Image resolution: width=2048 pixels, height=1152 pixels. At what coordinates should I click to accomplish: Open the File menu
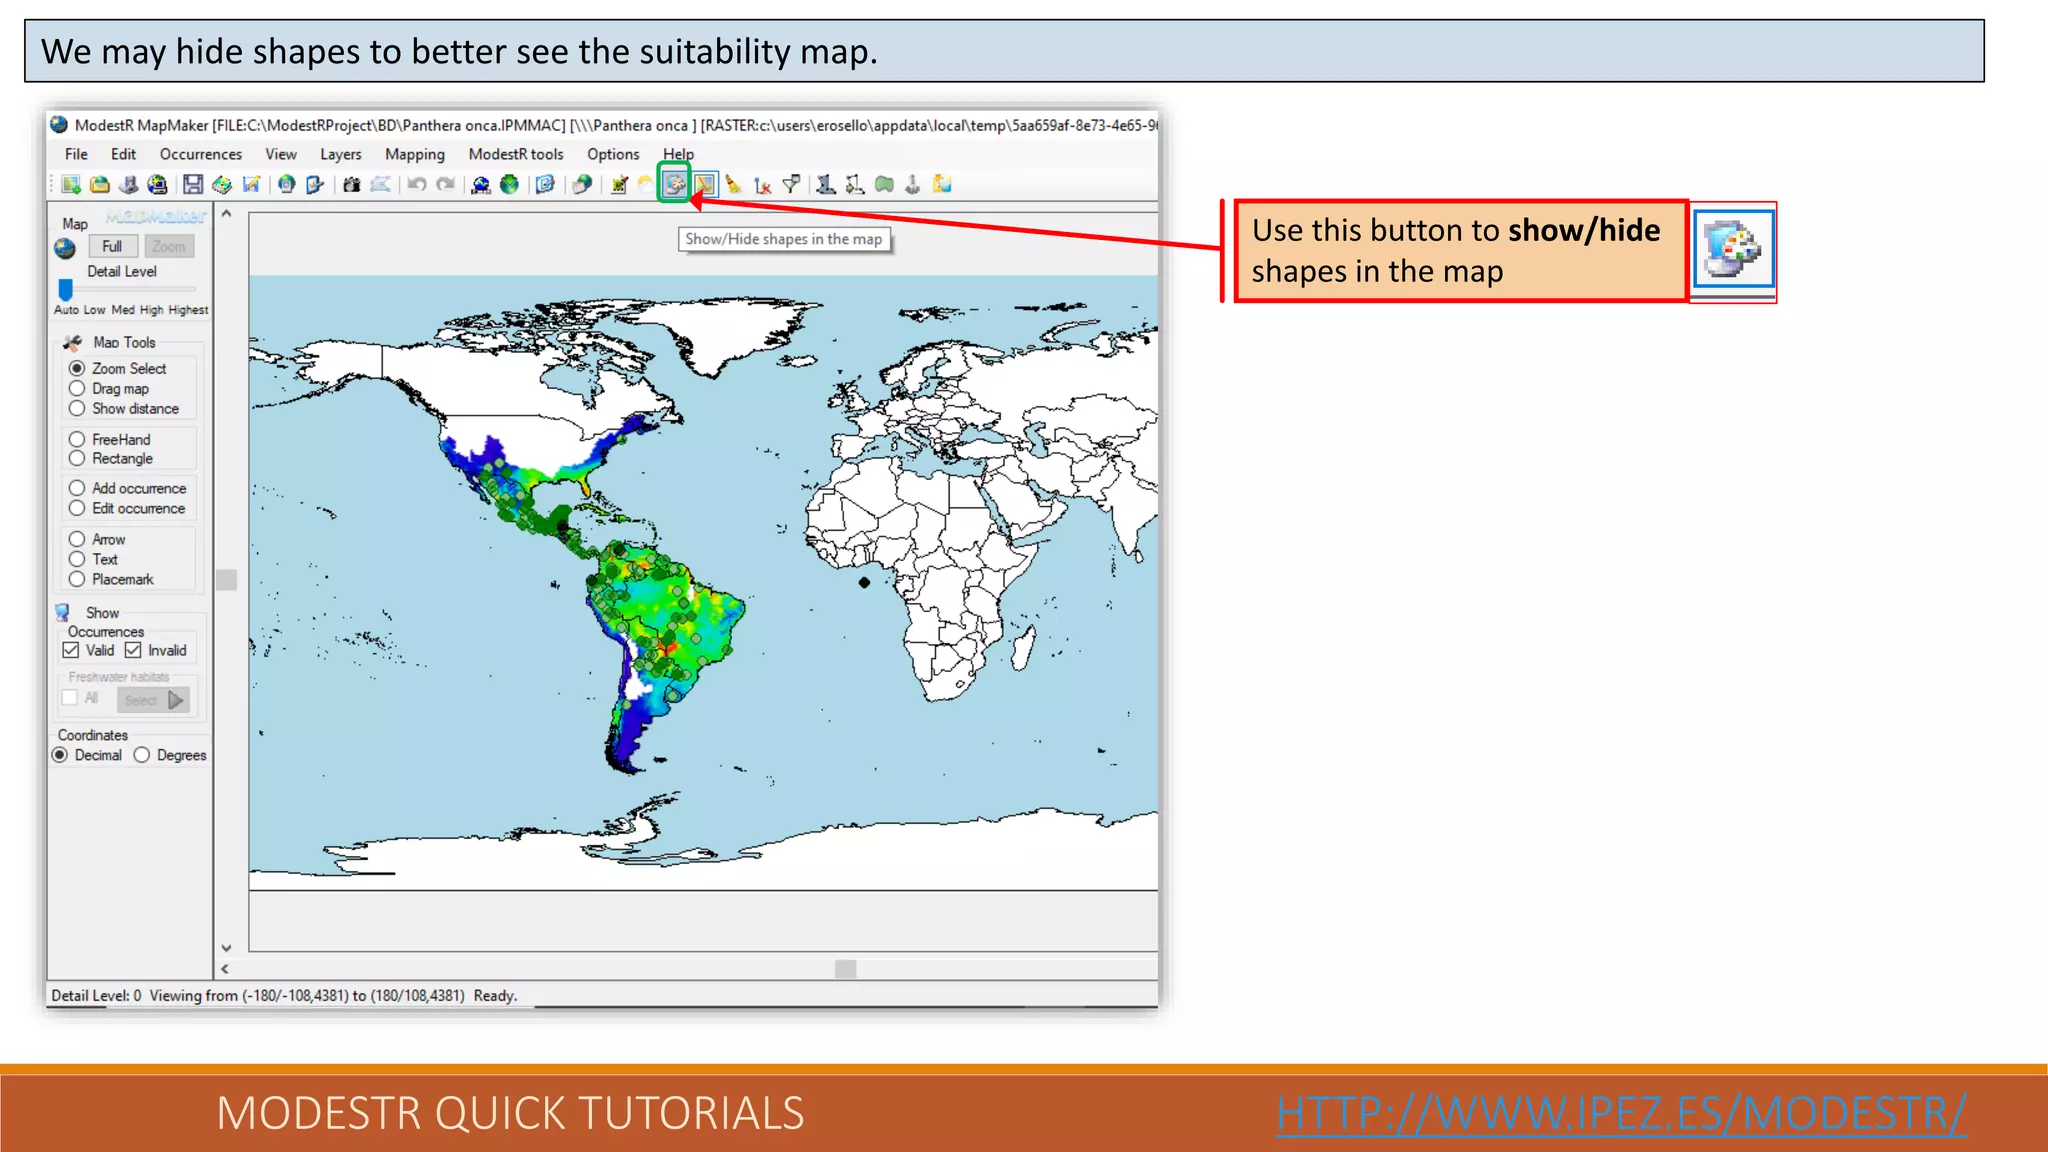(76, 154)
